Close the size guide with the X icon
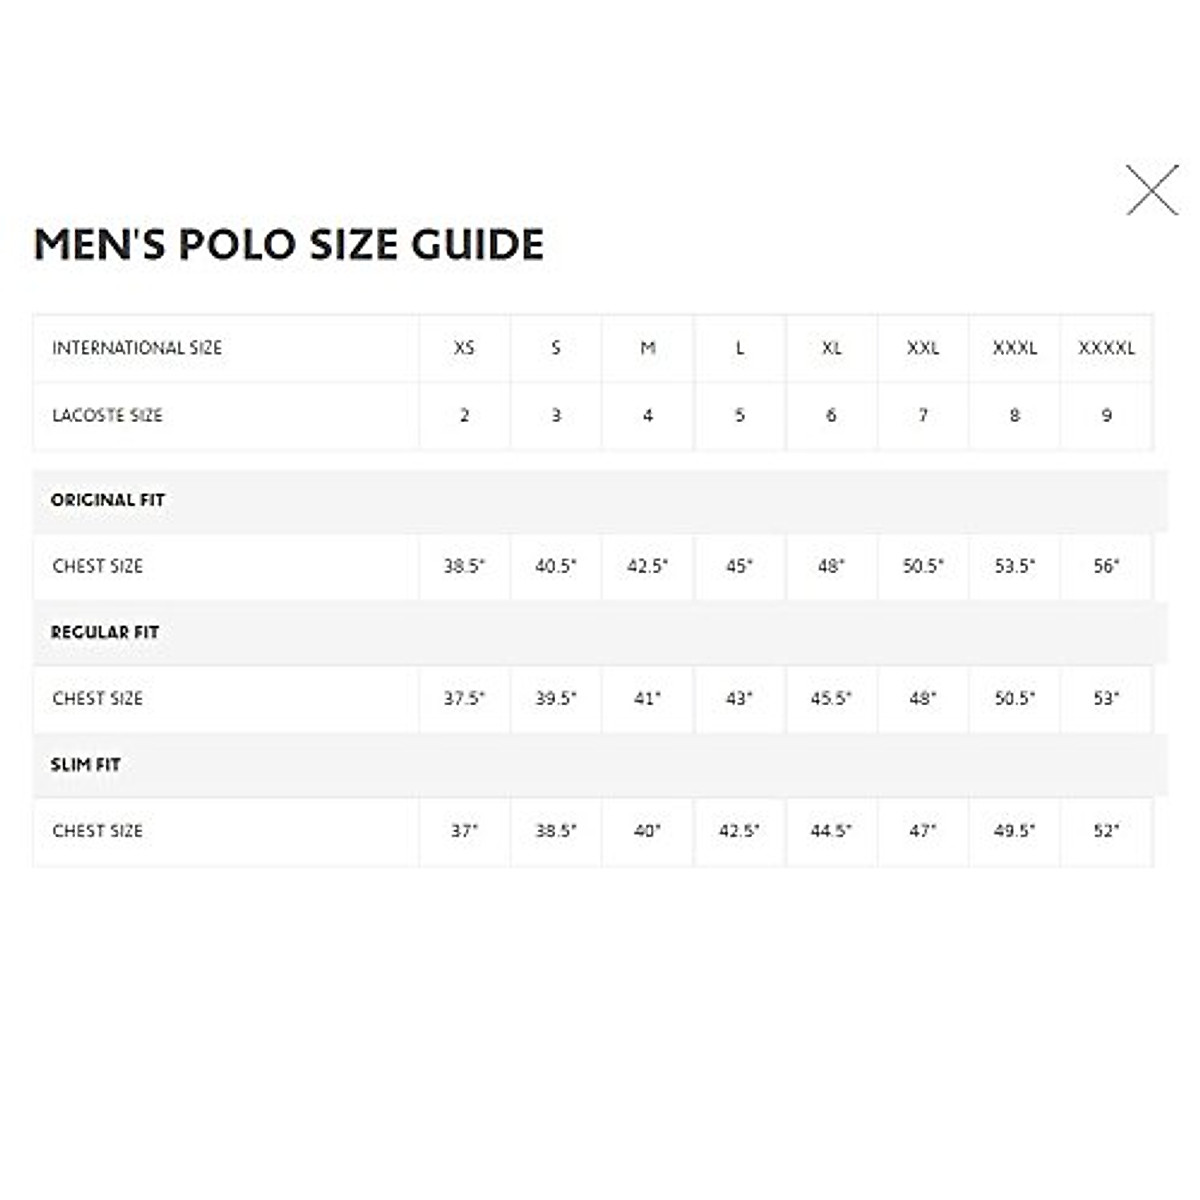Image resolution: width=1200 pixels, height=1200 pixels. click(x=1152, y=190)
